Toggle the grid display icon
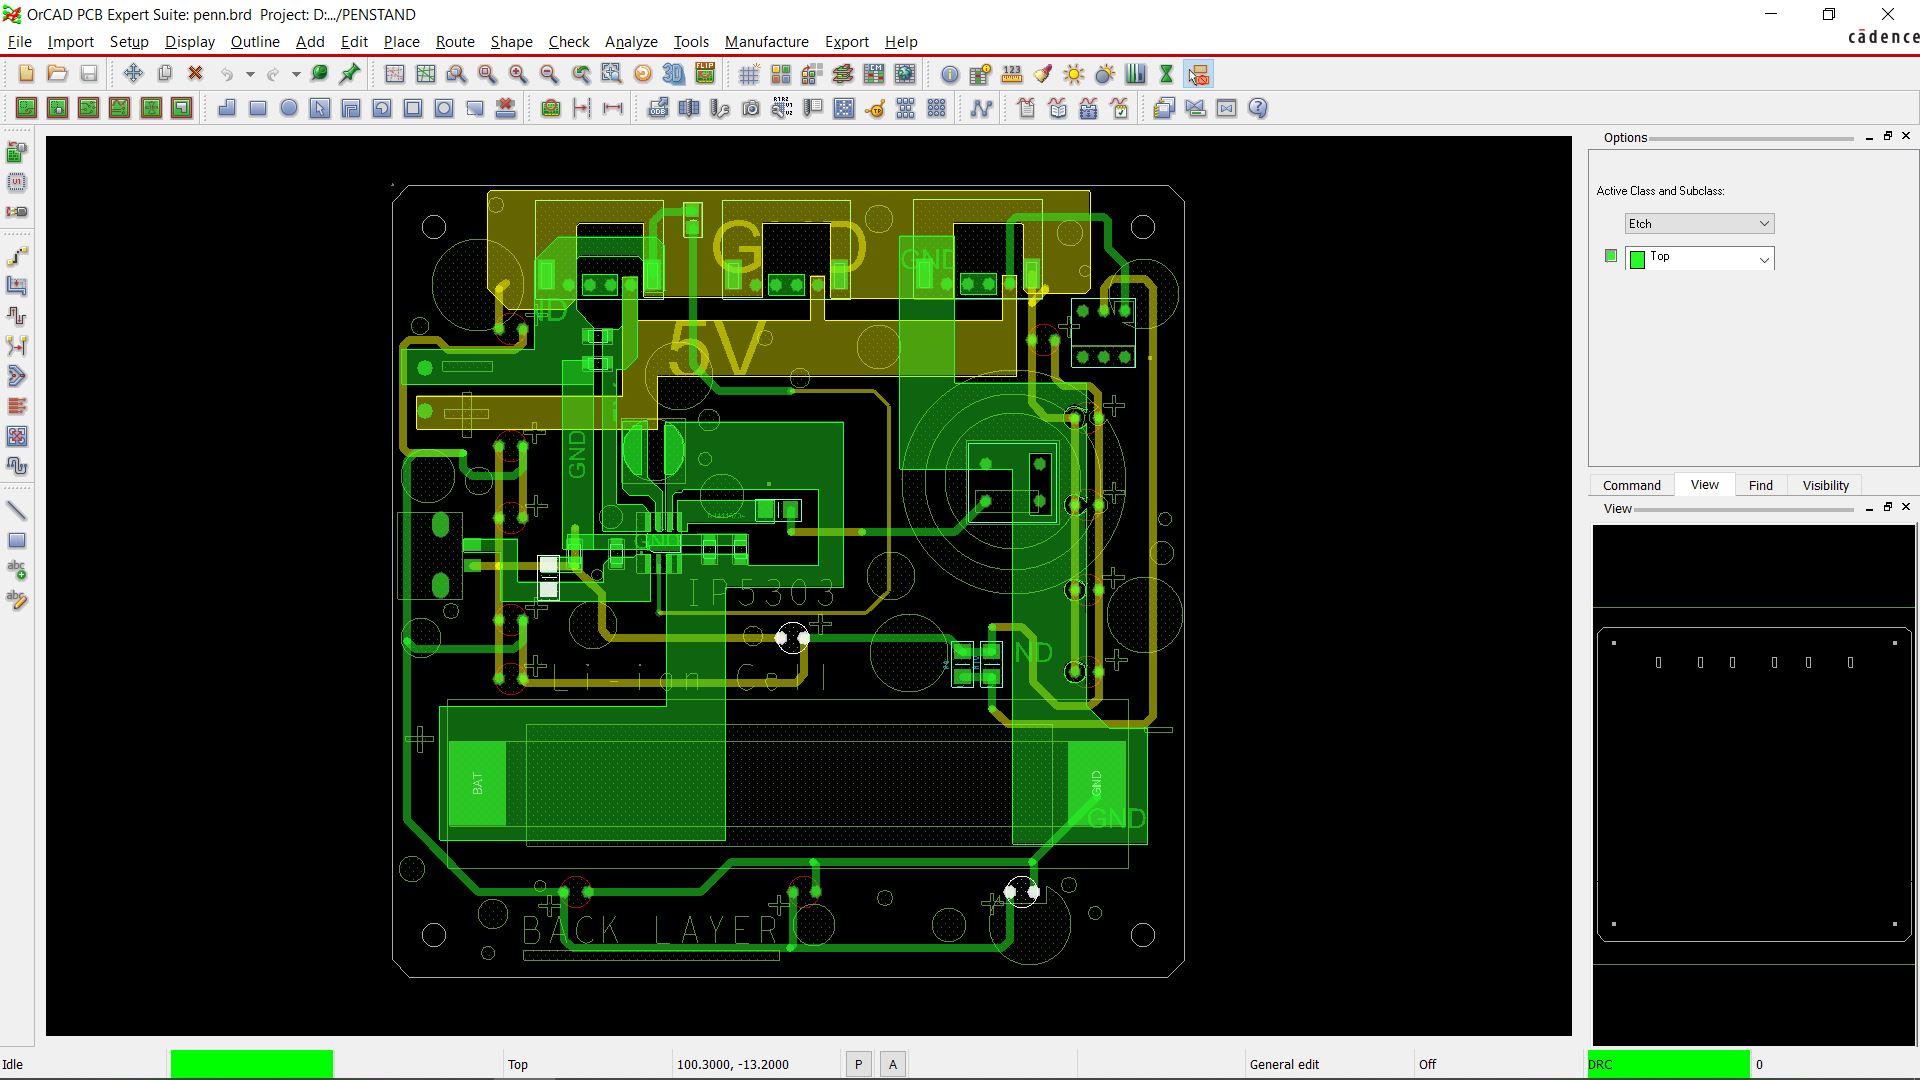The height and width of the screenshot is (1080, 1920). pos(748,74)
